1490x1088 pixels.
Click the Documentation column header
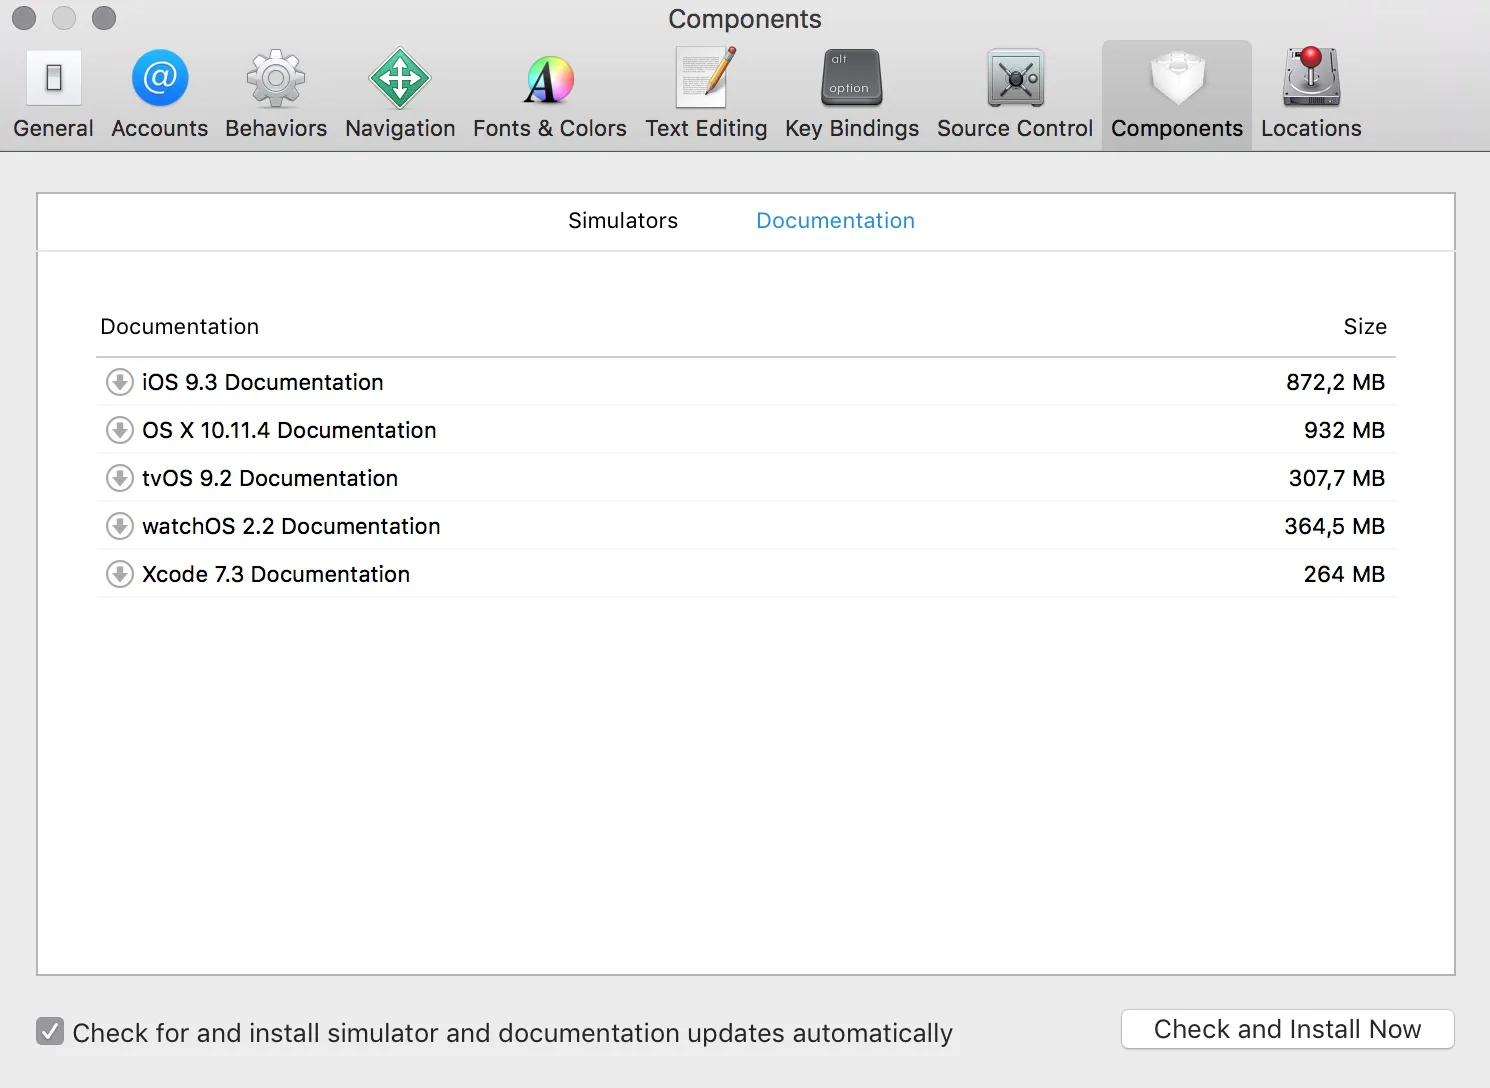pyautogui.click(x=180, y=327)
